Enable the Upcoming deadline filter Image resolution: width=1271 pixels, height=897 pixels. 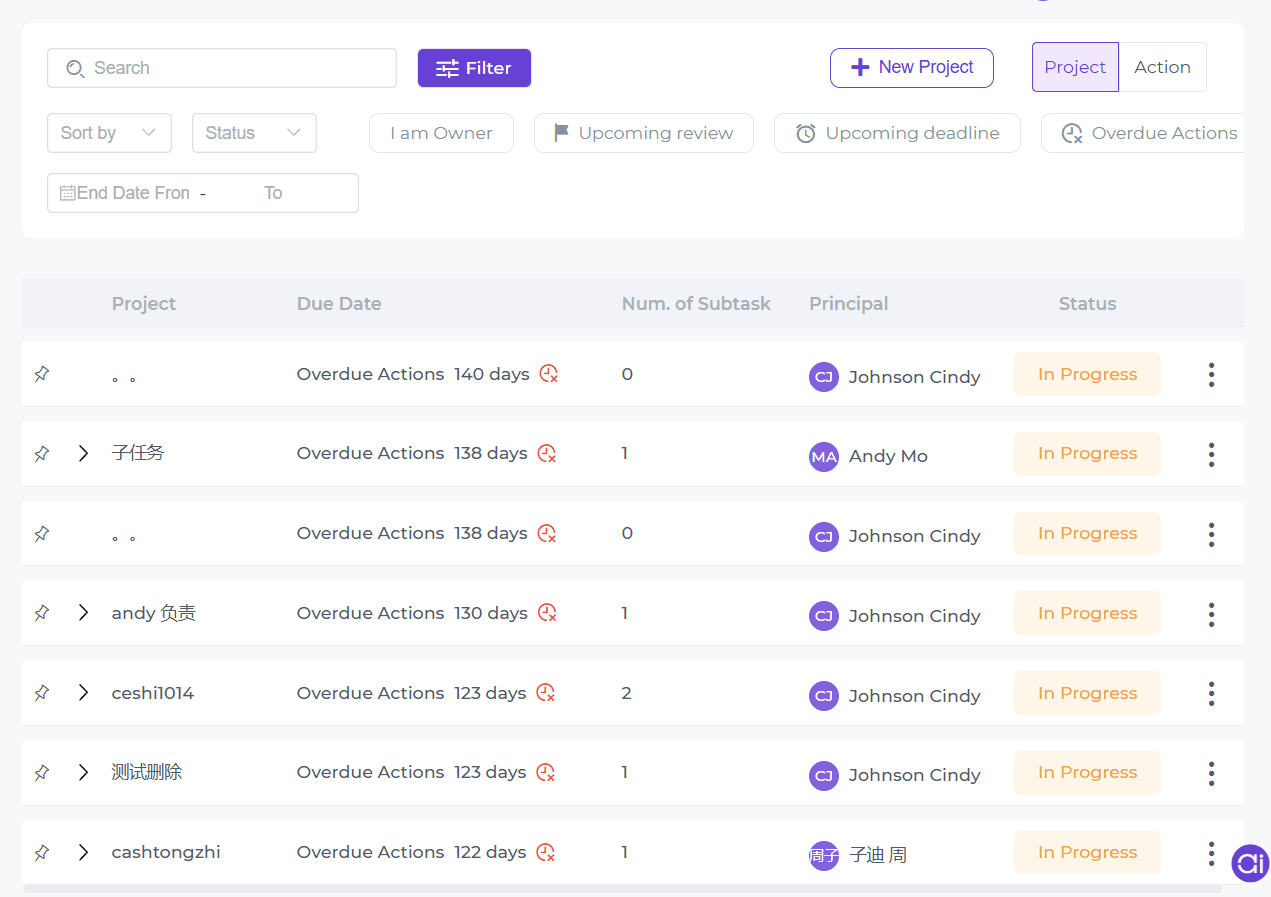pos(897,133)
